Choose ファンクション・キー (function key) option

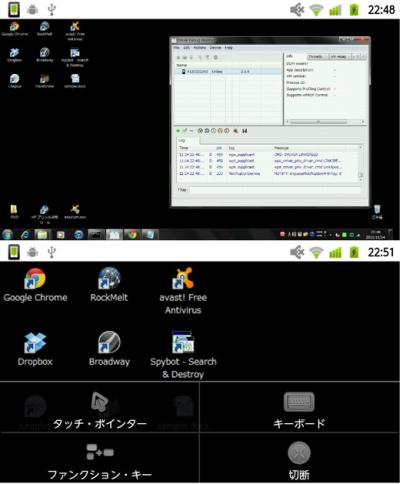click(100, 458)
